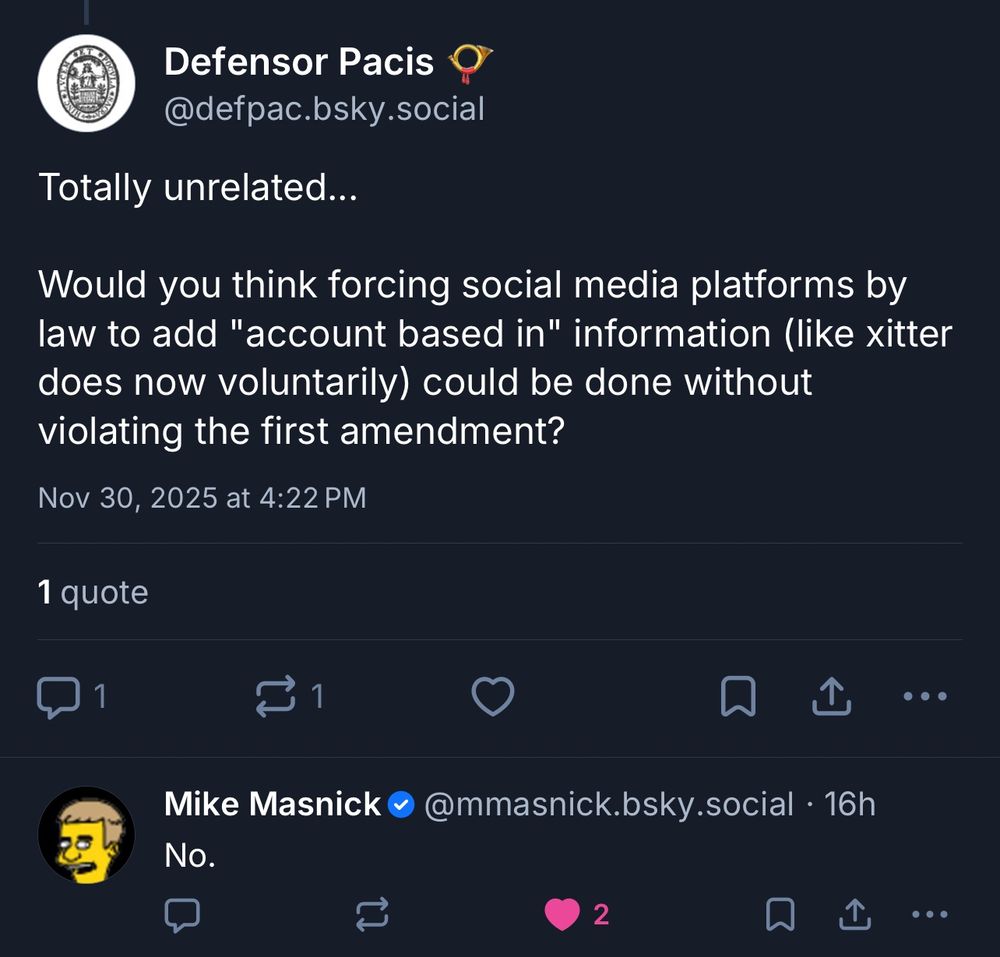This screenshot has width=1000, height=957.
Task: Open the three-dot menu on the reply
Action: click(930, 915)
